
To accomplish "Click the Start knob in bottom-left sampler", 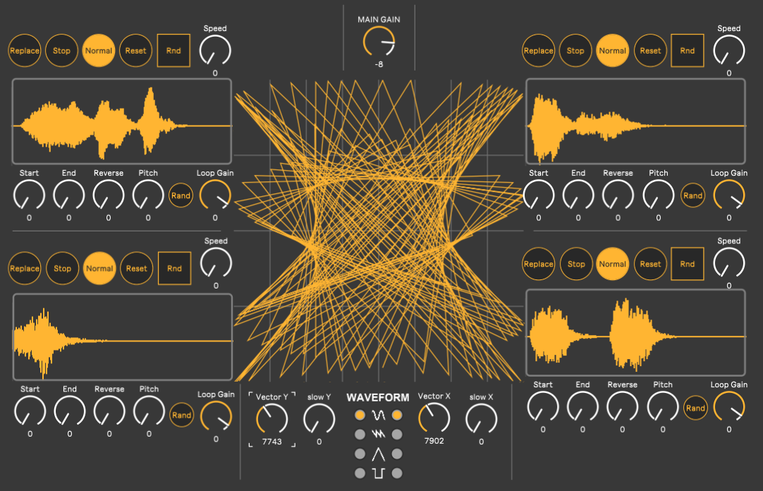I will point(30,412).
